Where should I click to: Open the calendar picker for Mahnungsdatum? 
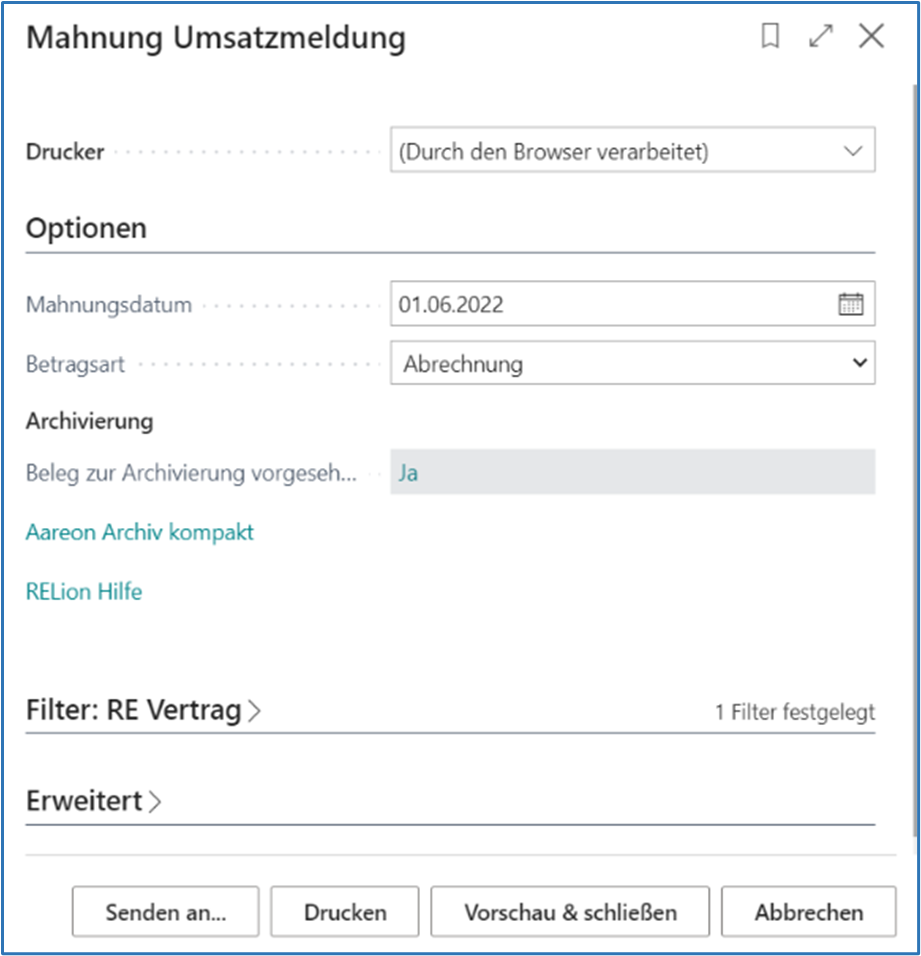(x=850, y=304)
